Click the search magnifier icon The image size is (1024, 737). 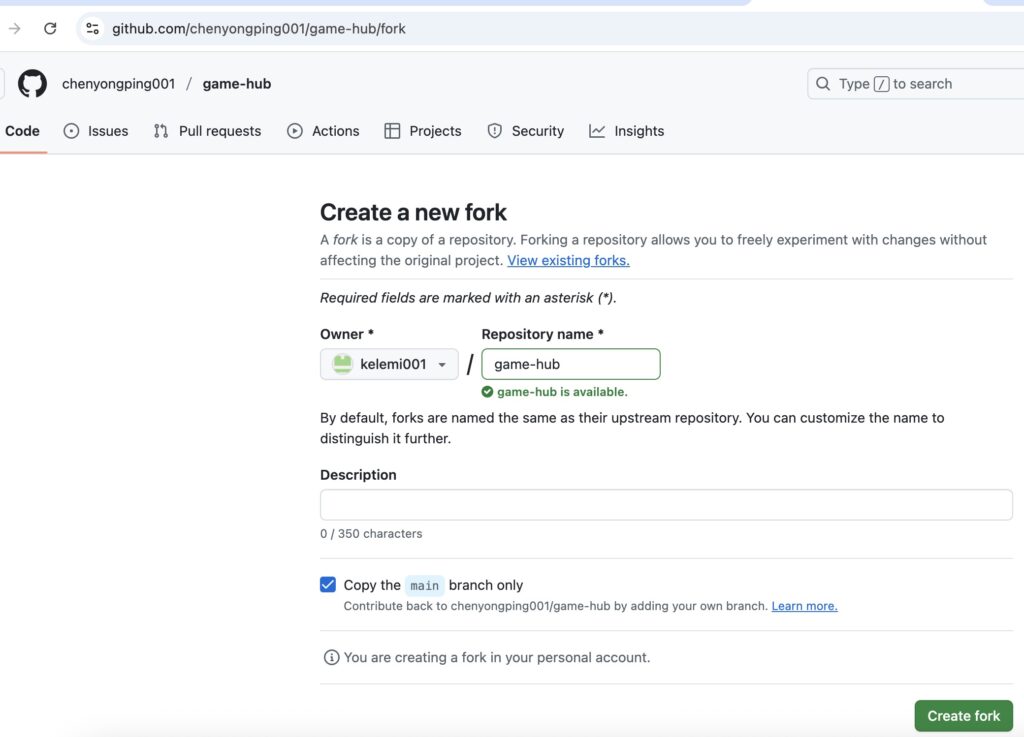pos(823,84)
